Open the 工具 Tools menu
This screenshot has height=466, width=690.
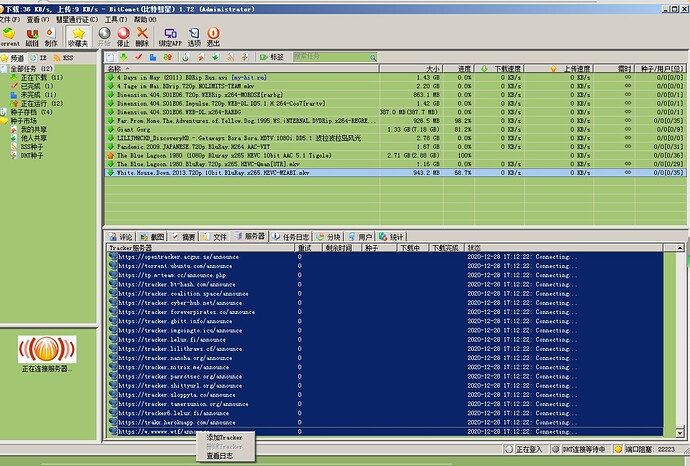click(116, 19)
